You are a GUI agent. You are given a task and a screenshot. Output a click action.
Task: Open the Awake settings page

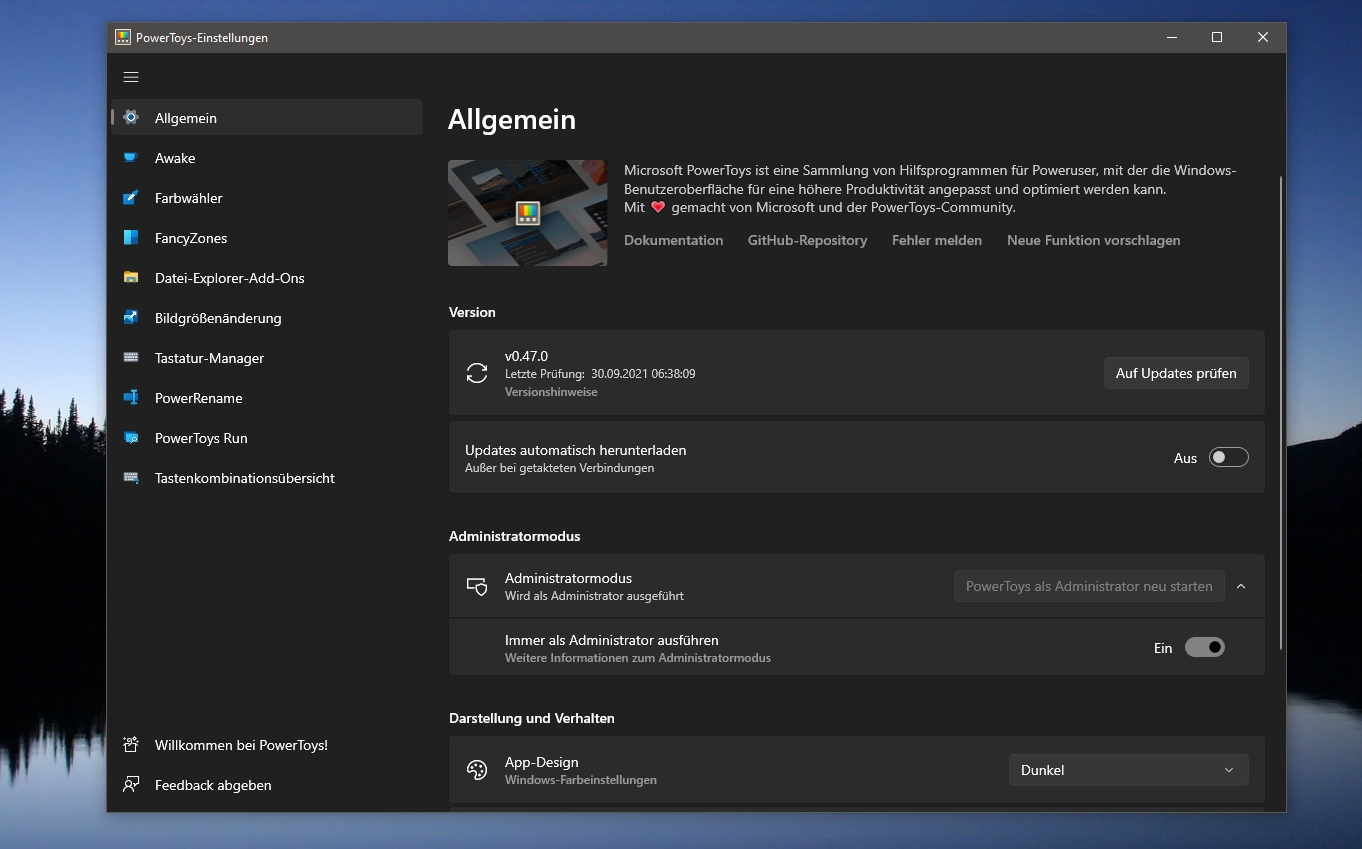267,157
